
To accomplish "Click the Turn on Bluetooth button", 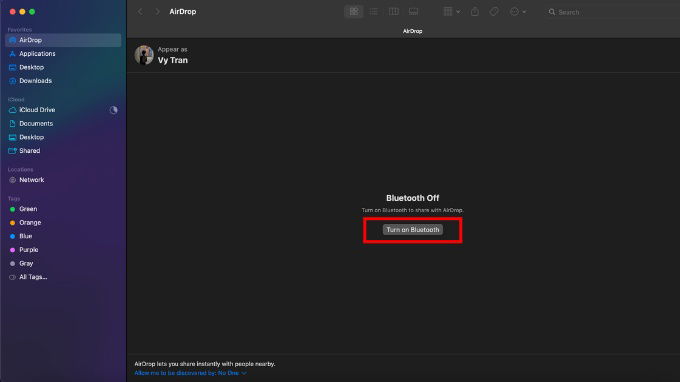I will coord(412,229).
